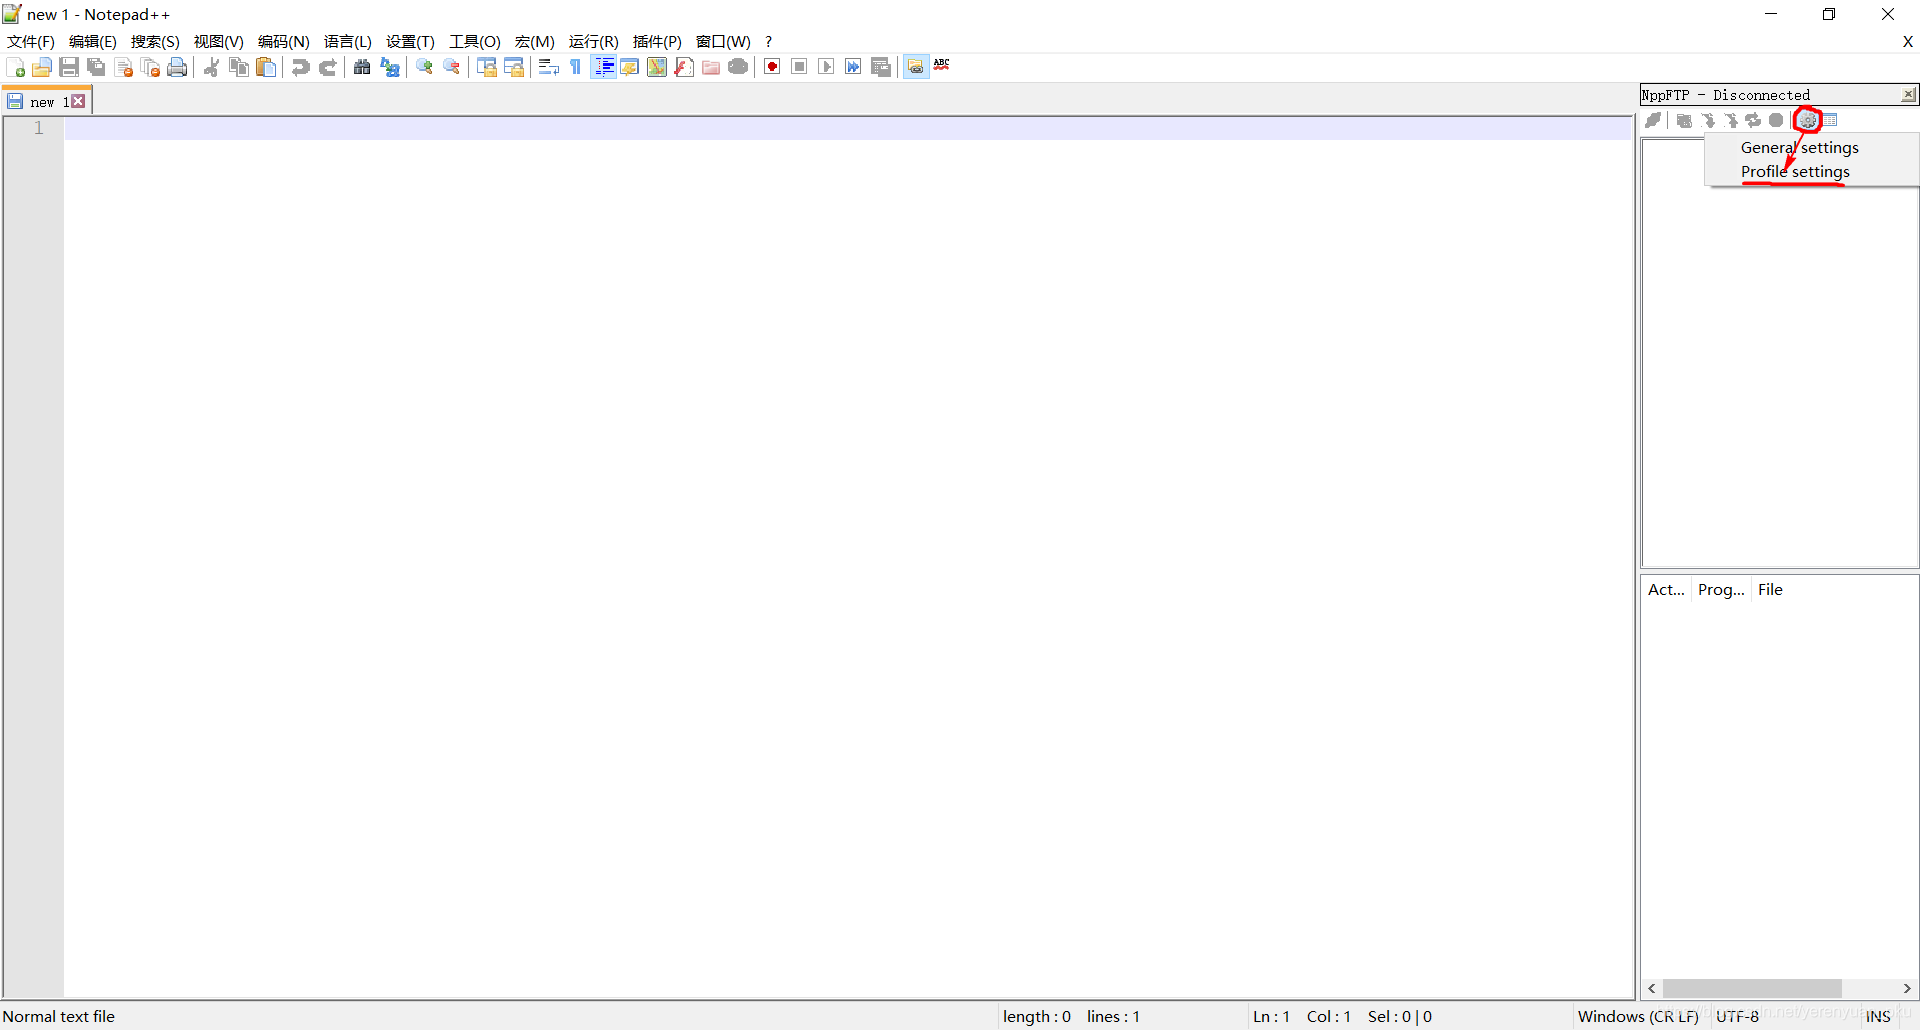Choose General settings from NppFTP menu

(x=1800, y=147)
